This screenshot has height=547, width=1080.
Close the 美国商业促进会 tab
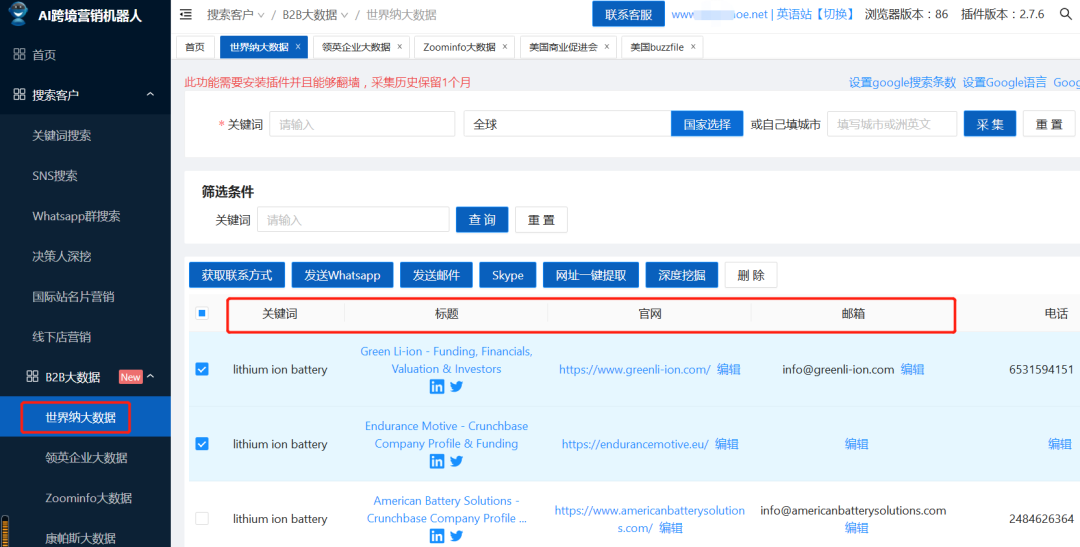pyautogui.click(x=606, y=47)
